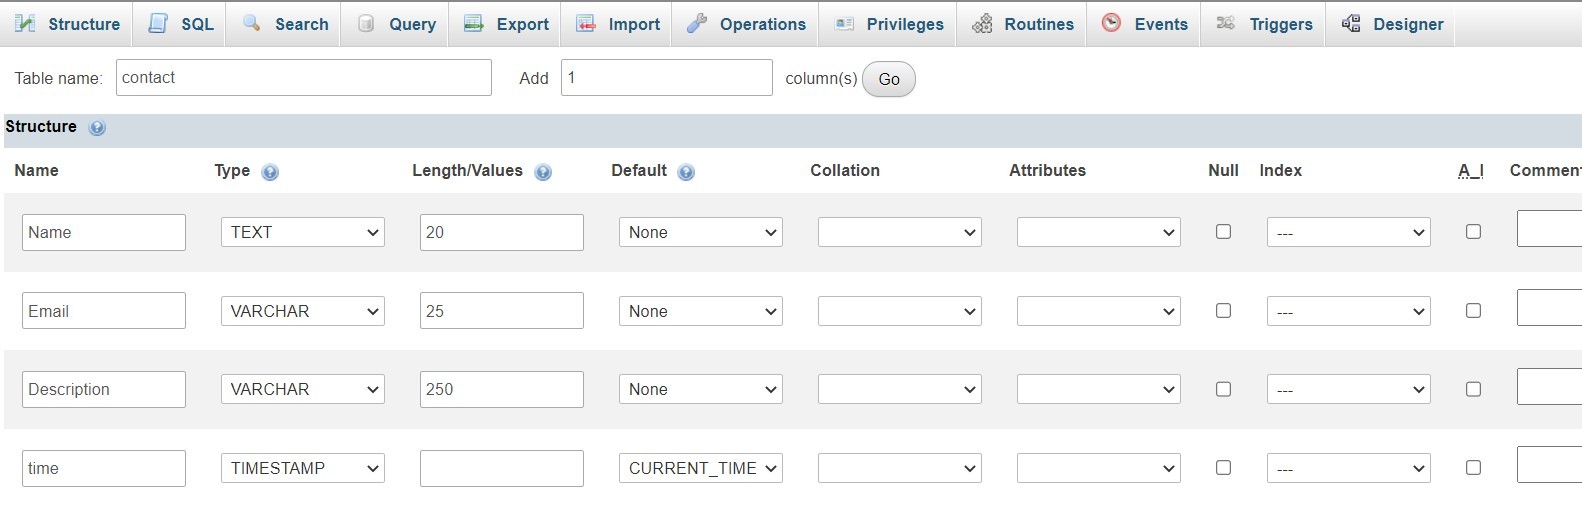
Task: Open the Privileges tab
Action: [x=889, y=24]
